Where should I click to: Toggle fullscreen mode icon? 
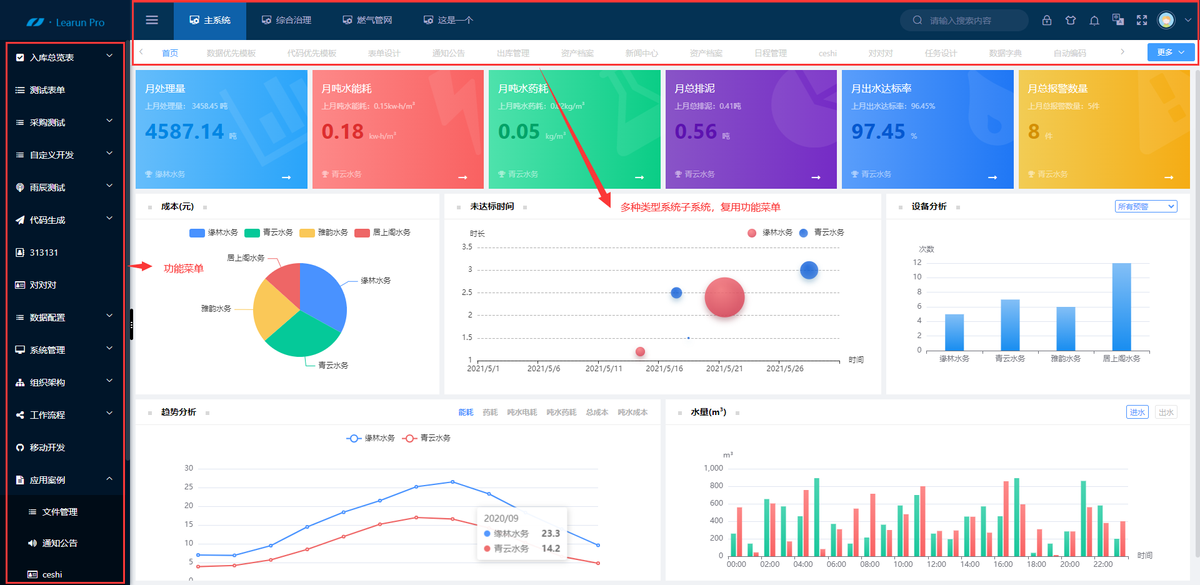pyautogui.click(x=1141, y=20)
